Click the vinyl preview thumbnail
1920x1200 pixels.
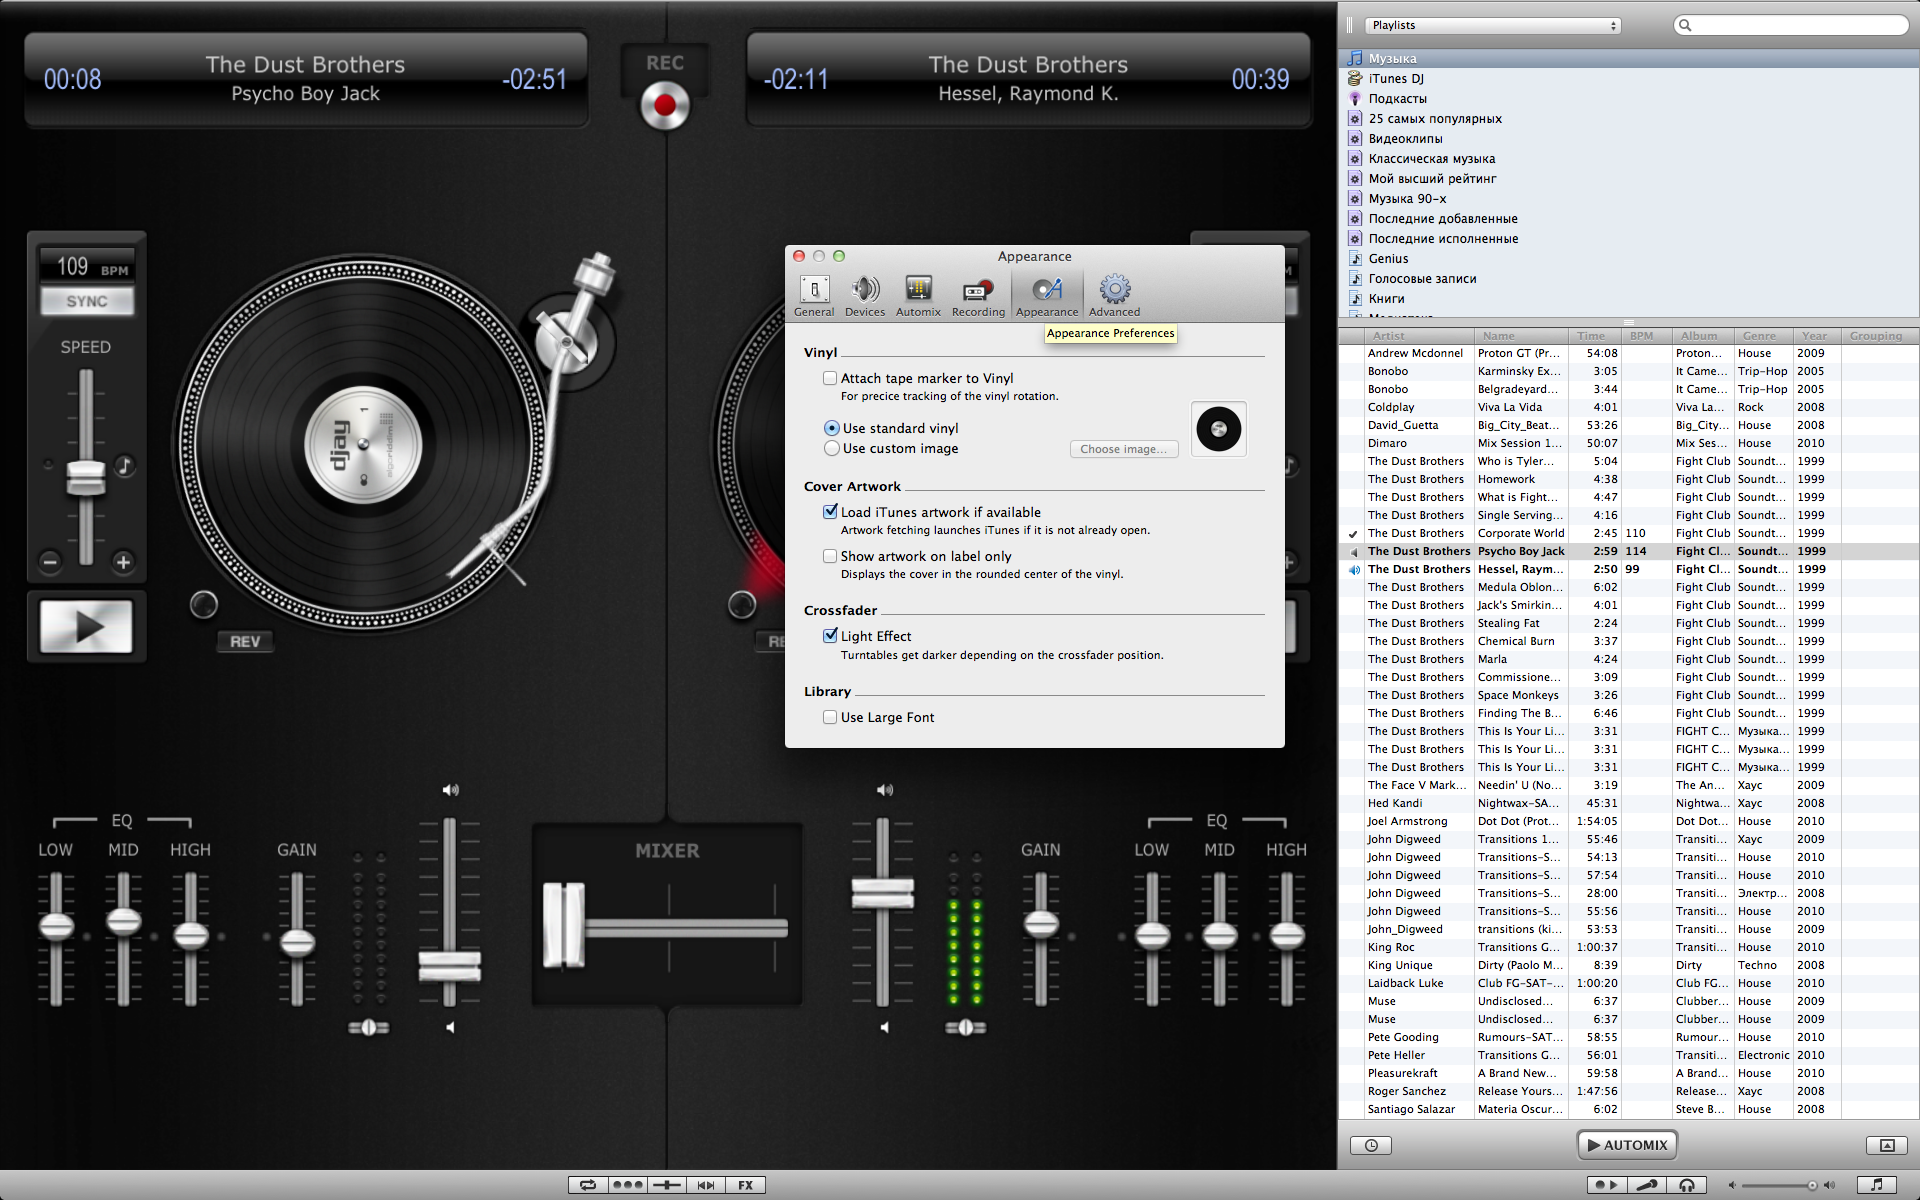click(1219, 429)
